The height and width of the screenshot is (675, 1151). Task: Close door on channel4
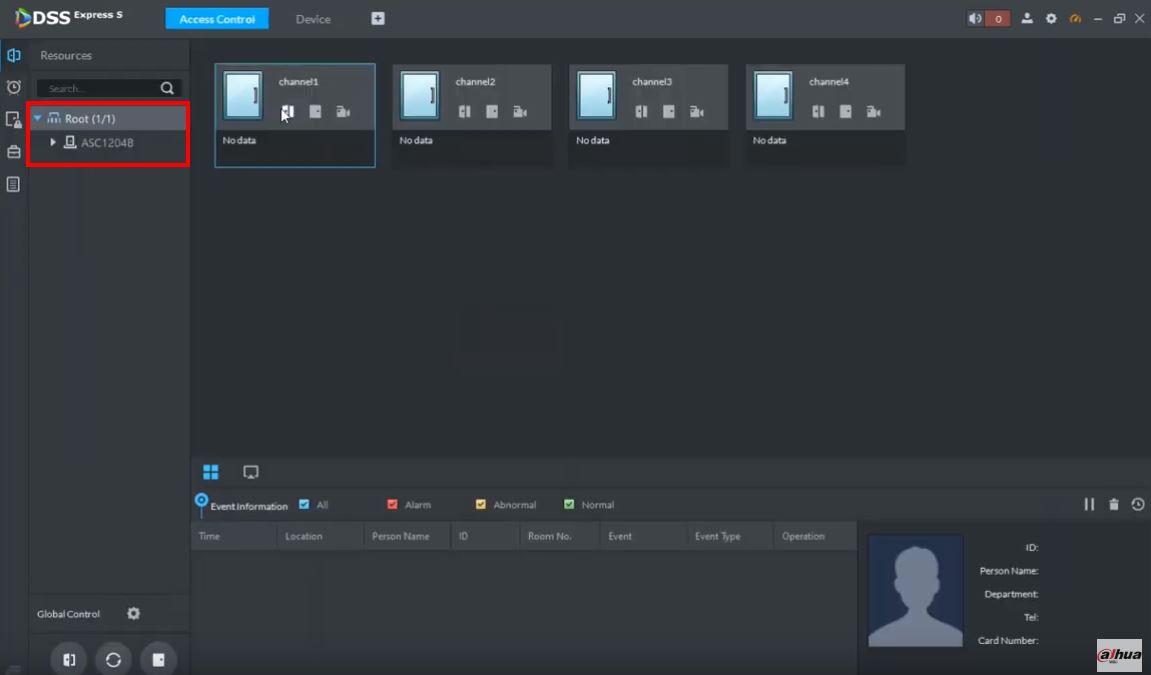pos(846,112)
